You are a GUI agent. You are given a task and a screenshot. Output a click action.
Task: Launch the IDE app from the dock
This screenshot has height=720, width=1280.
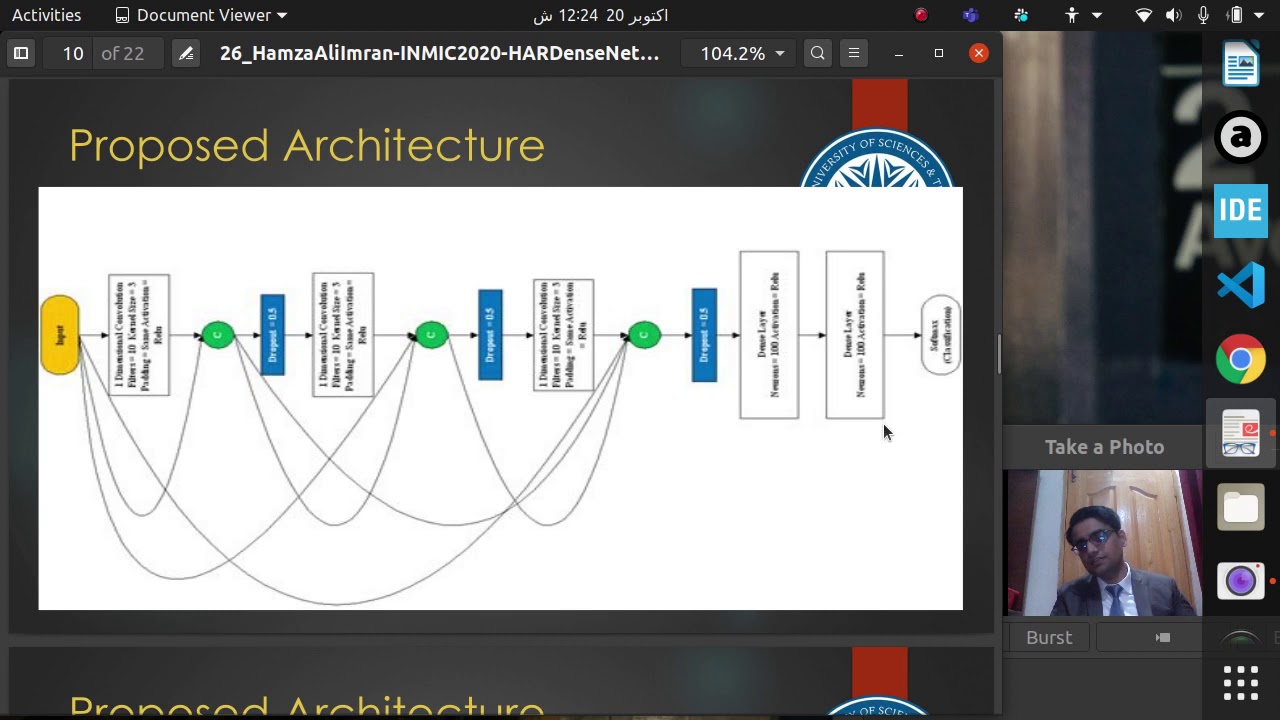point(1241,211)
